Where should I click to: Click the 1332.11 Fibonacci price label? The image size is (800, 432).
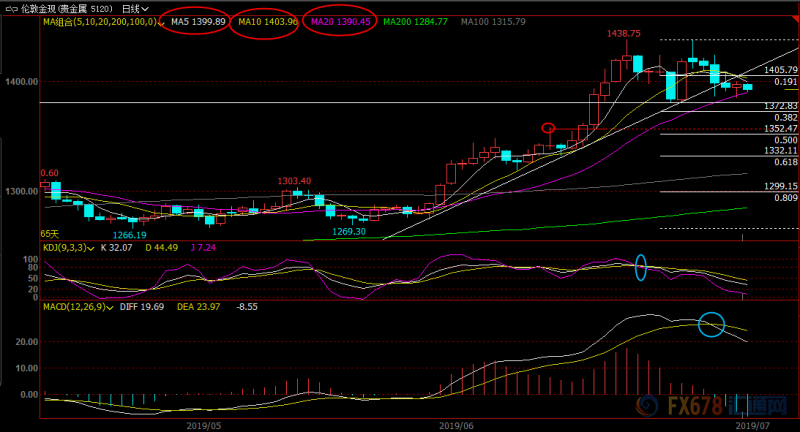point(781,150)
